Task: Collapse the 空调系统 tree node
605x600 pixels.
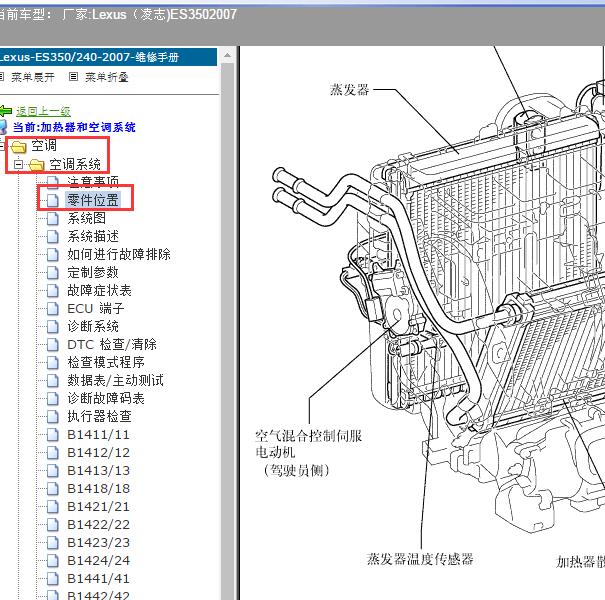Action: pos(18,164)
